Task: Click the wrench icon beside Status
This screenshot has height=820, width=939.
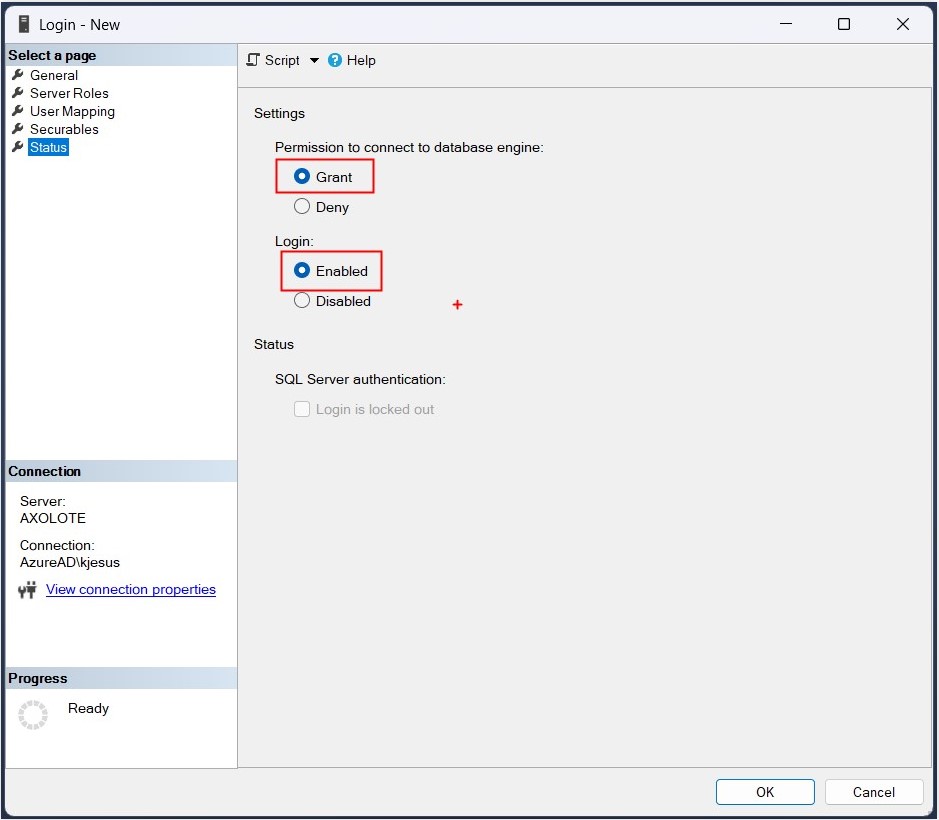Action: (18, 147)
